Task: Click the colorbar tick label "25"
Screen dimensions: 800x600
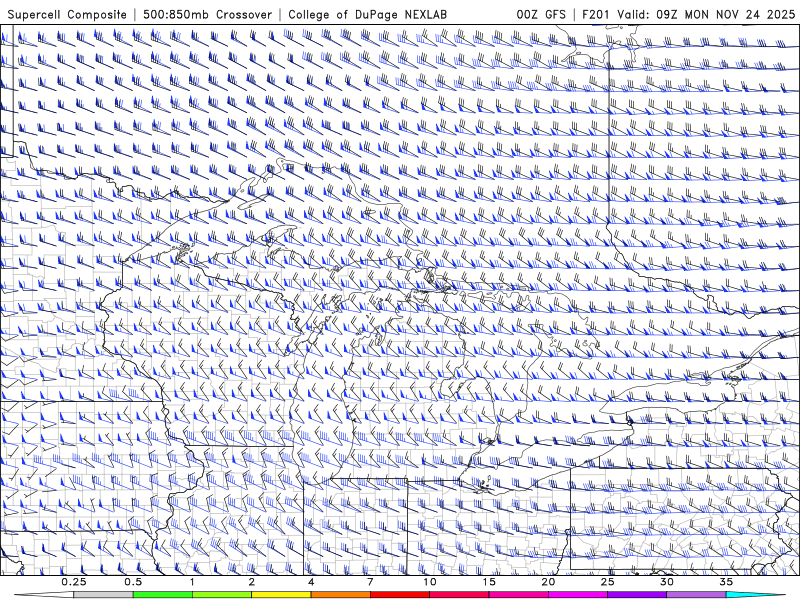Action: click(608, 582)
